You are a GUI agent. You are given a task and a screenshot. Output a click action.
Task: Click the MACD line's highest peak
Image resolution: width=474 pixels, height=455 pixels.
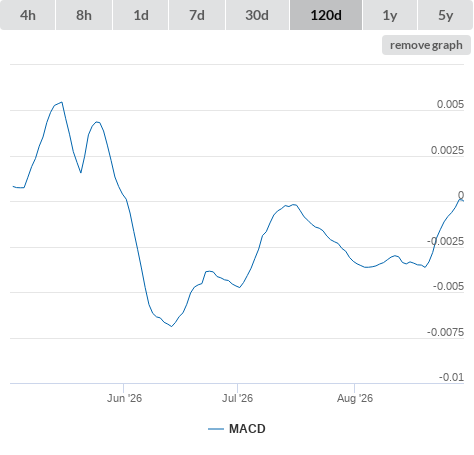(x=62, y=102)
